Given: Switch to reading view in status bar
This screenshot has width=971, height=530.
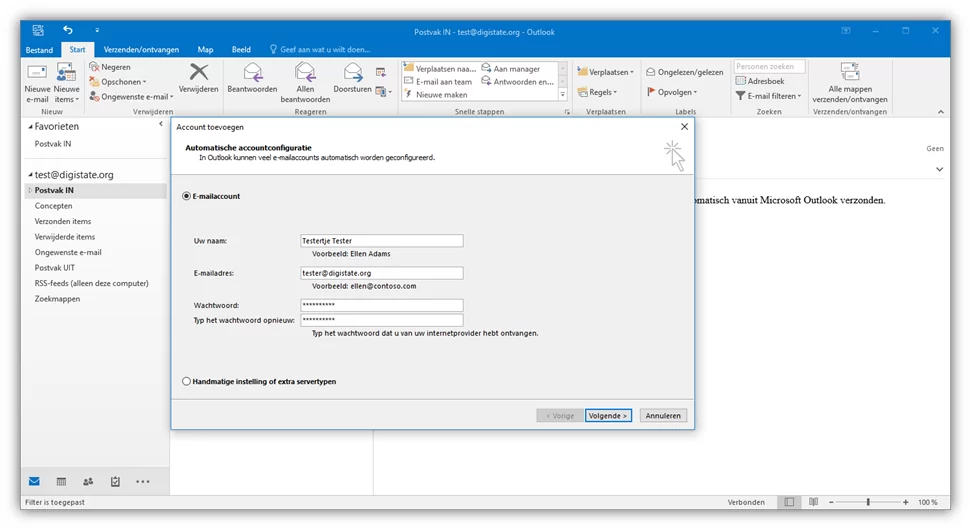Looking at the screenshot, I should (813, 502).
